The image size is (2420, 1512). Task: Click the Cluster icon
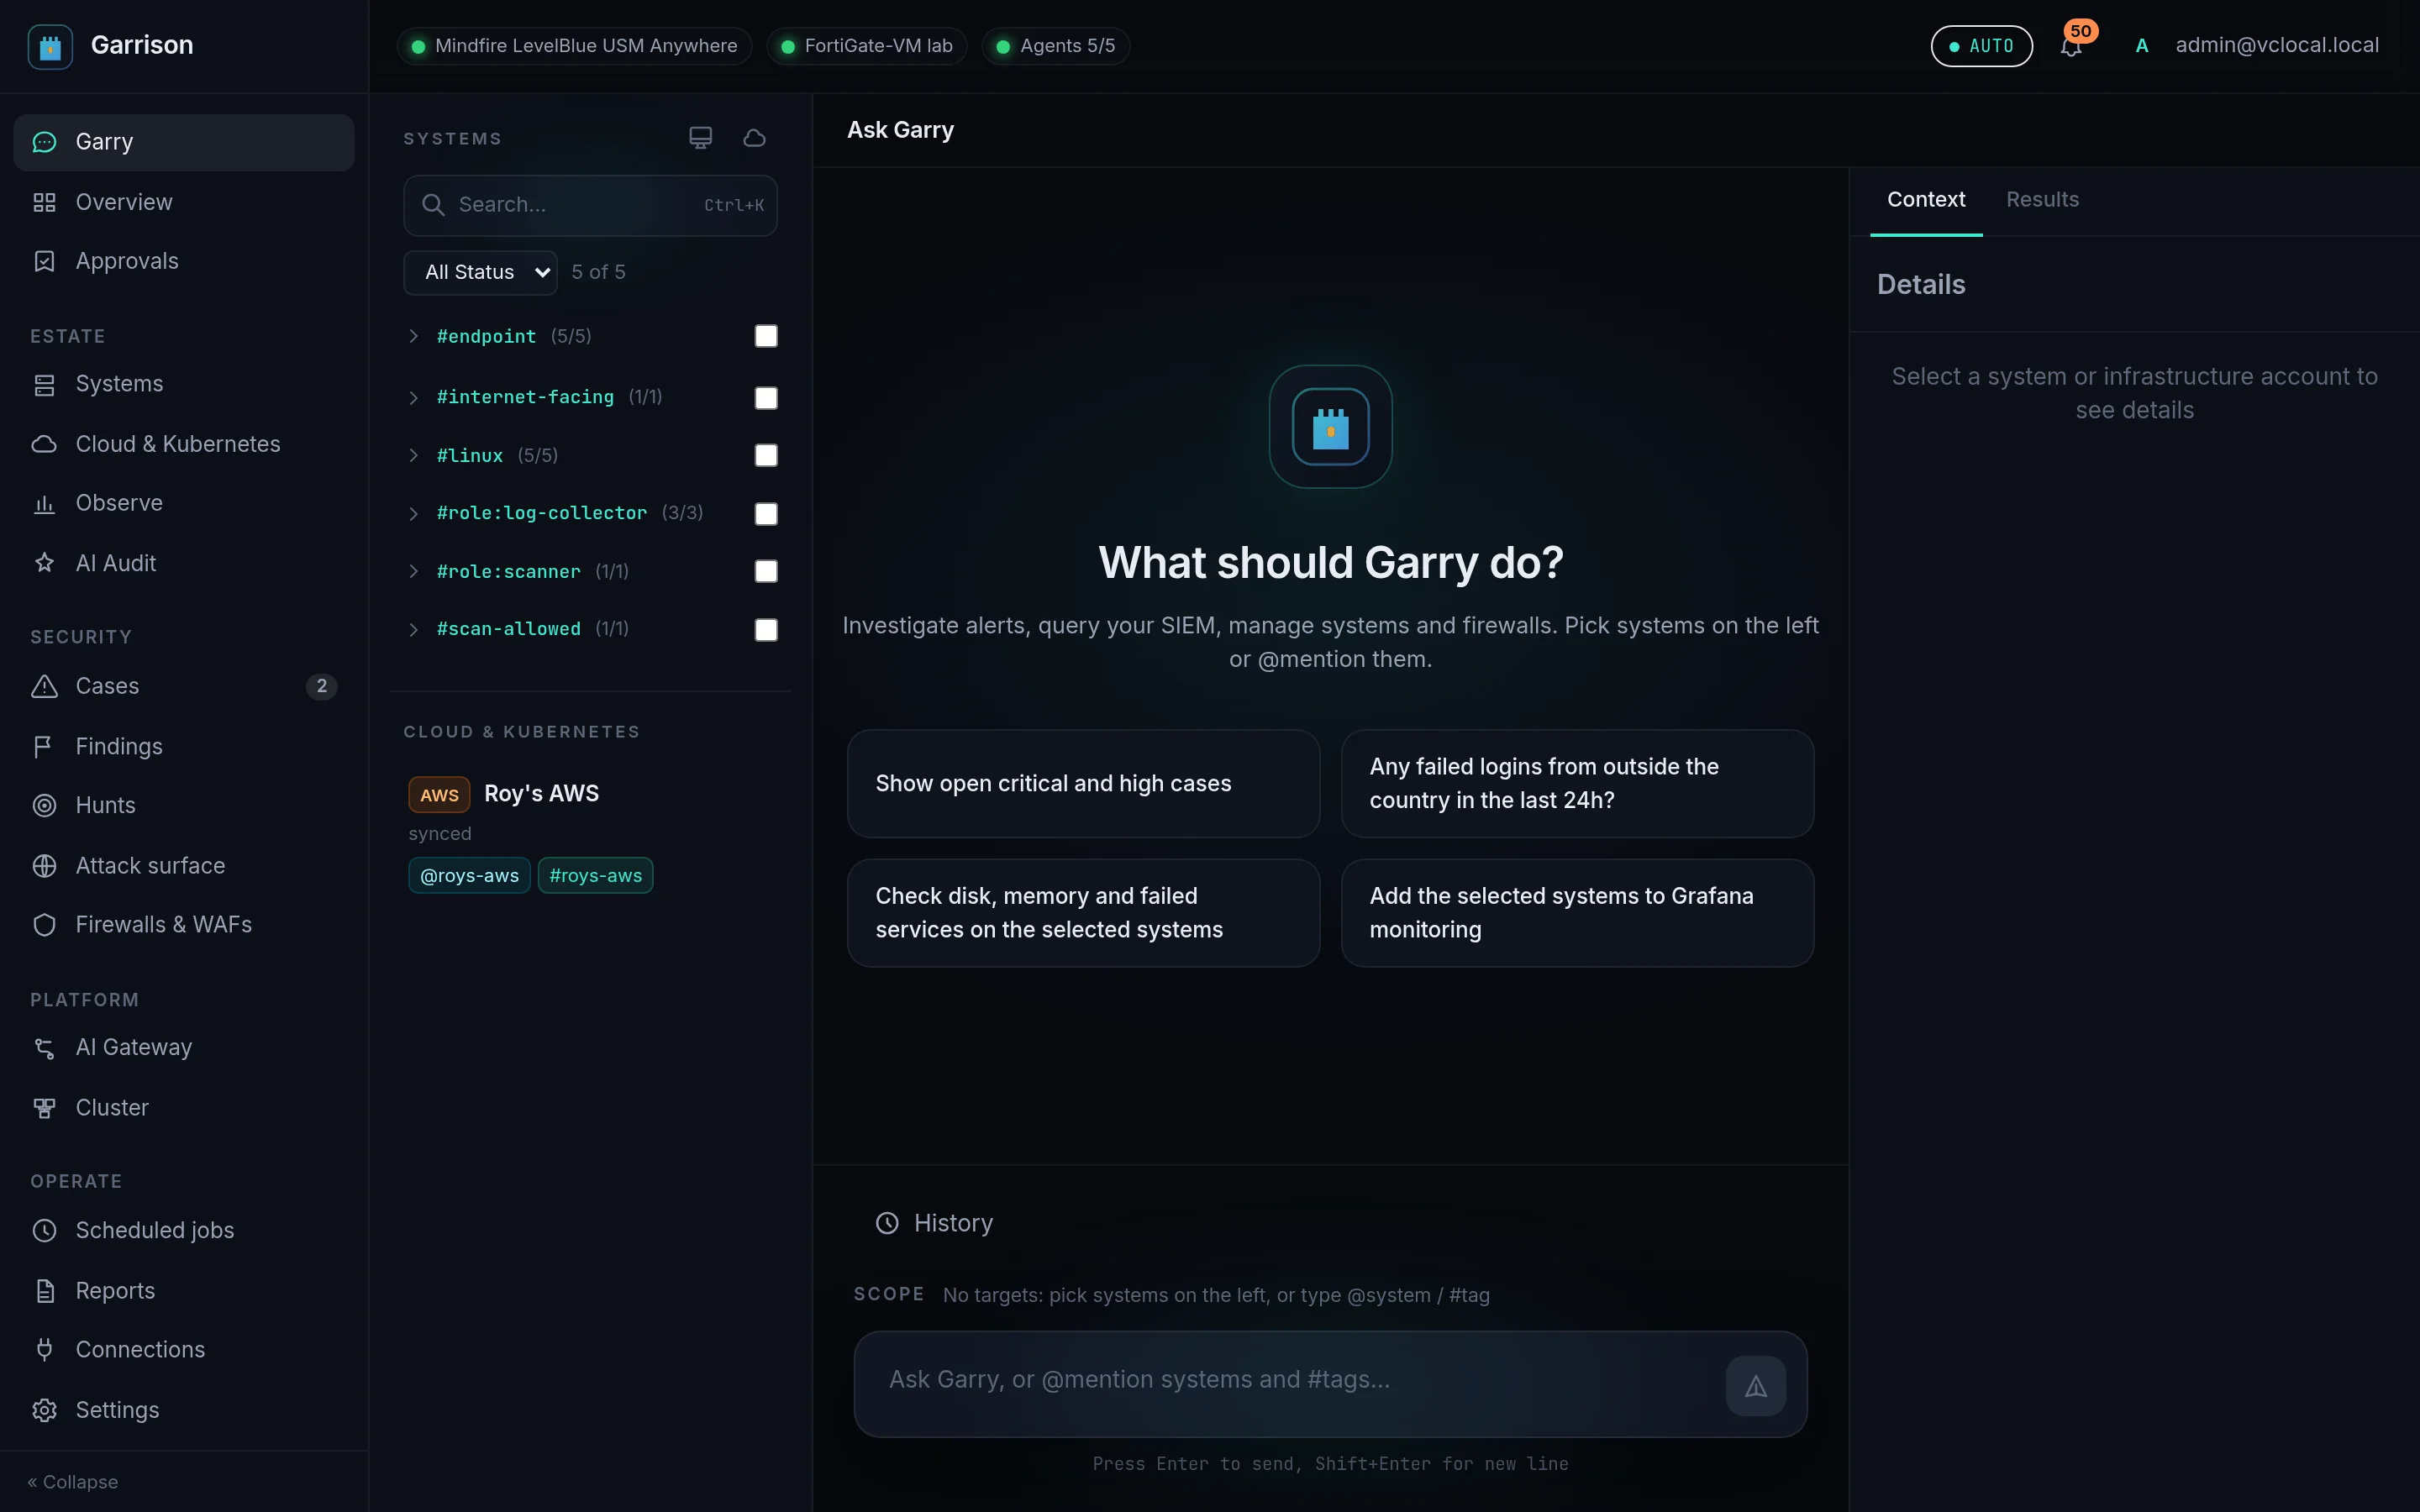pos(44,1107)
